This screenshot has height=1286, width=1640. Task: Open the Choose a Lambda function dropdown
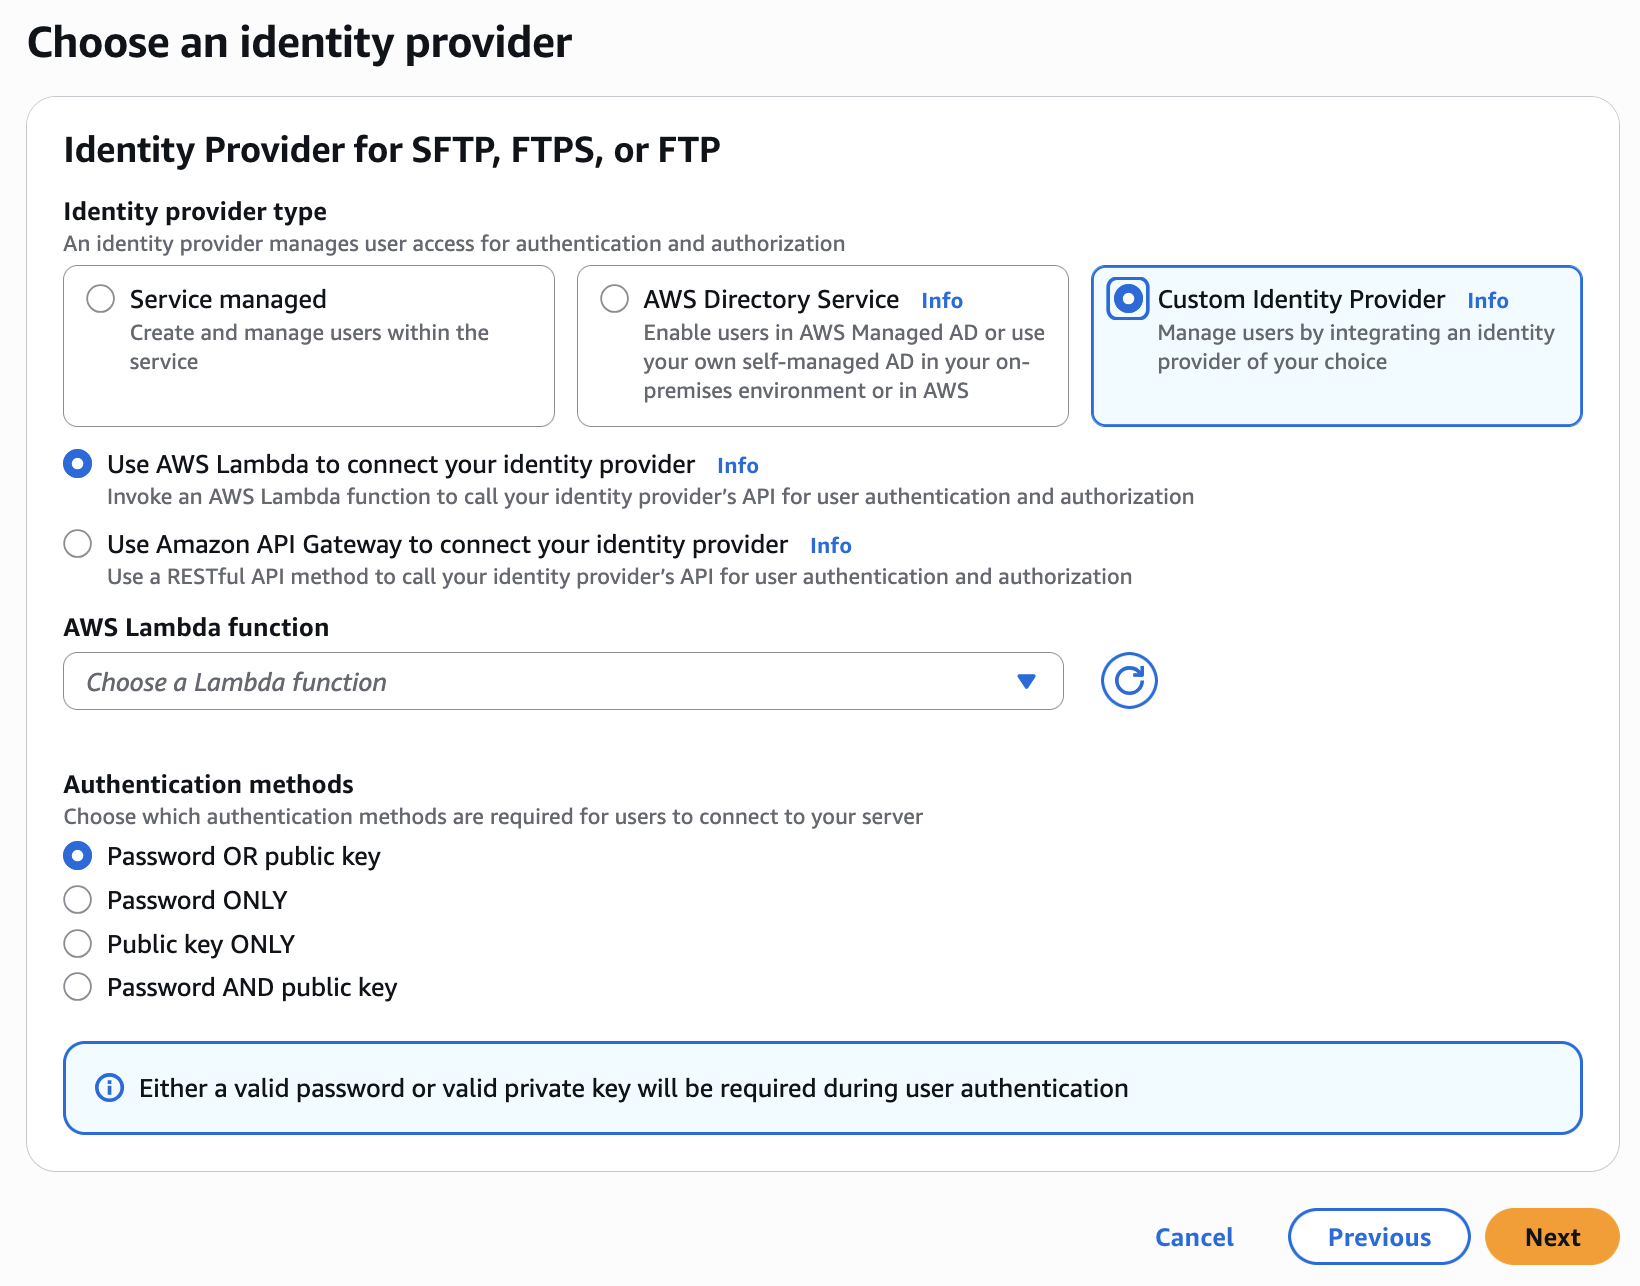coord(563,681)
